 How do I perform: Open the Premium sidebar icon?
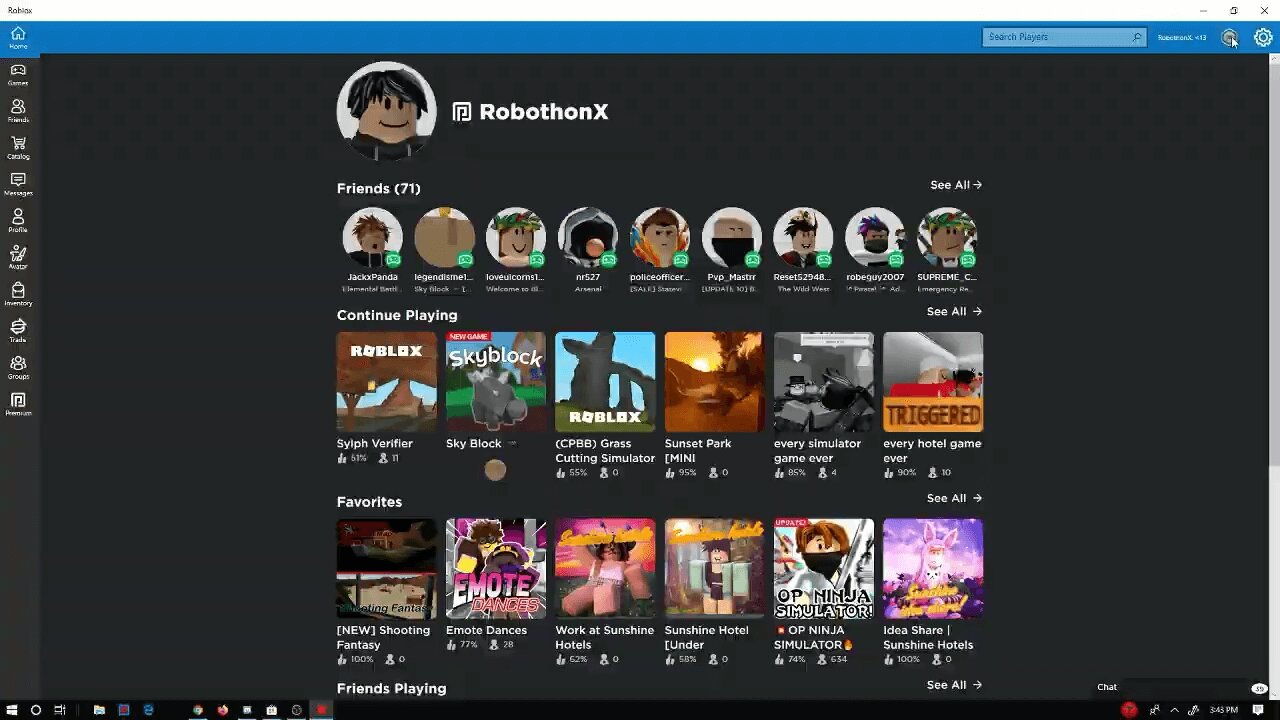18,403
